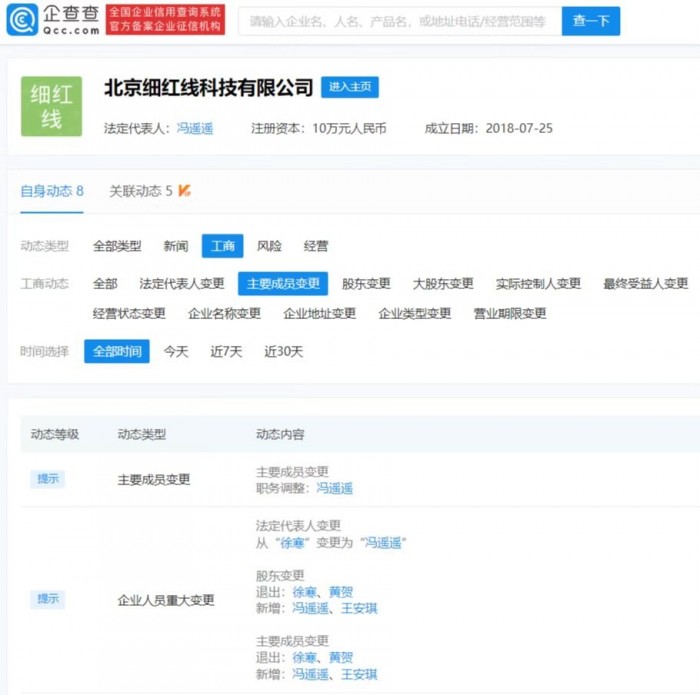Click the Qcc.com logo icon

click(21, 20)
